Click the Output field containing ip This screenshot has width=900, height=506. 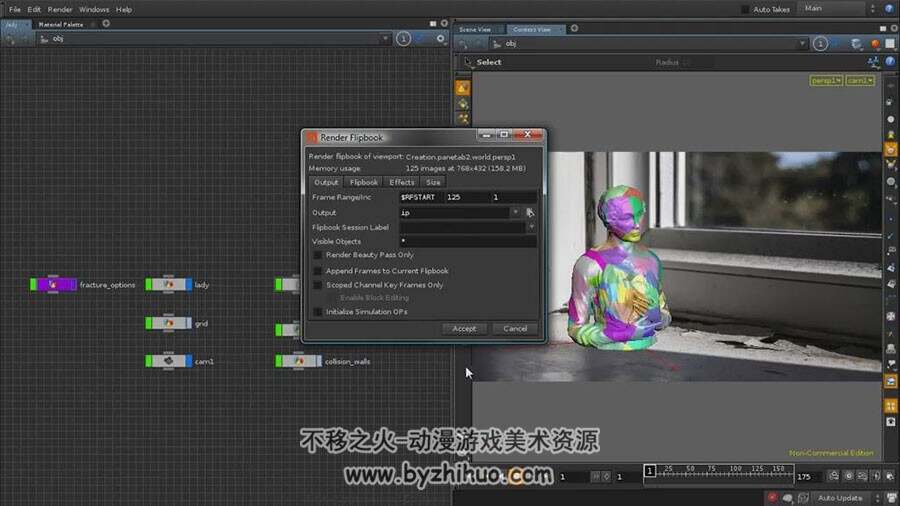coord(453,213)
